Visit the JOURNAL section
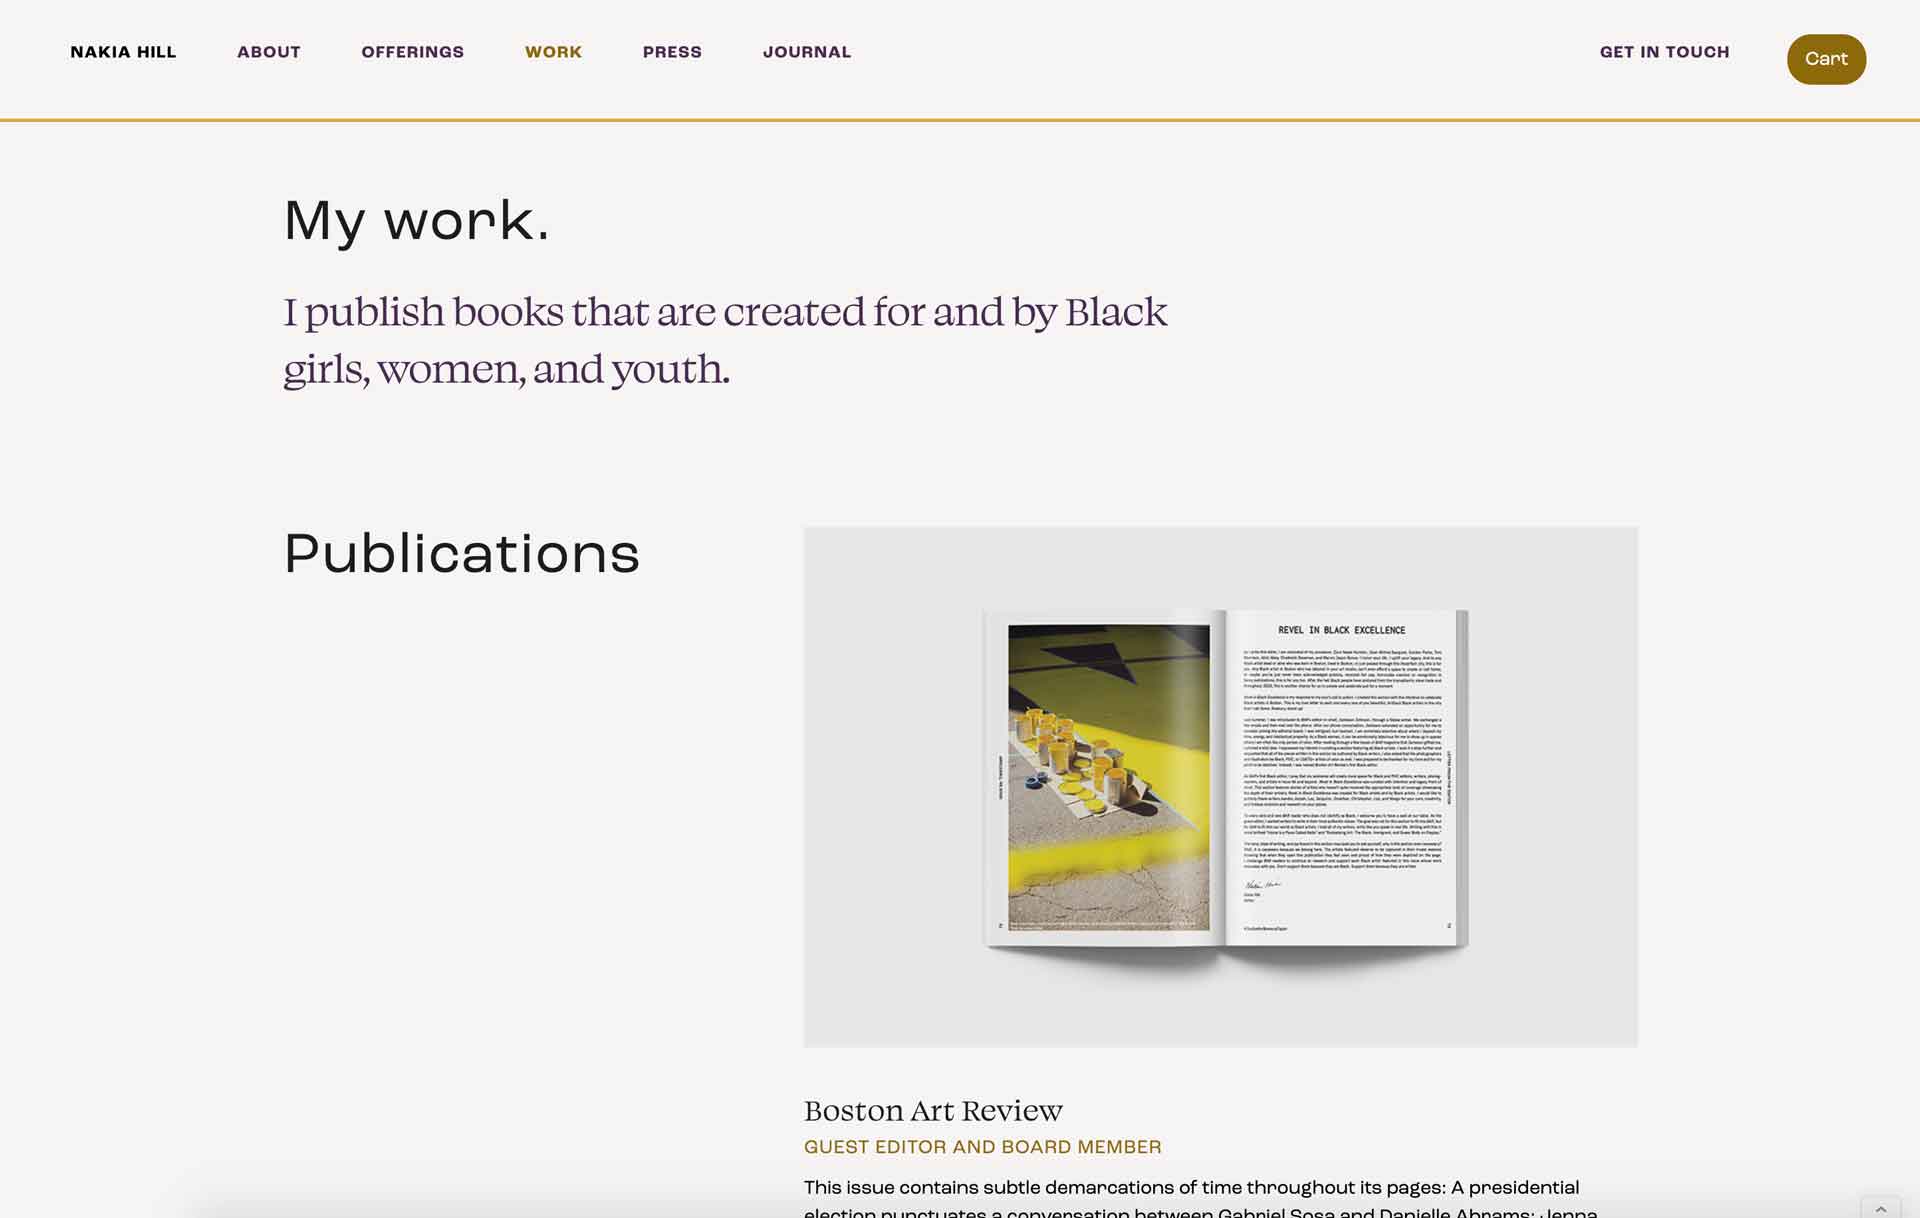Image resolution: width=1920 pixels, height=1218 pixels. [806, 52]
